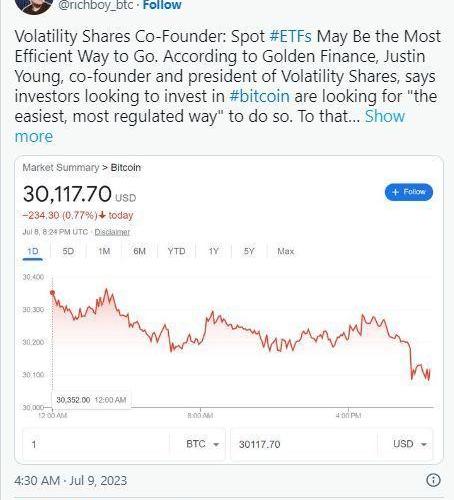This screenshot has height=500, width=454.
Task: Click the 30117.70 USD value field
Action: (304, 444)
